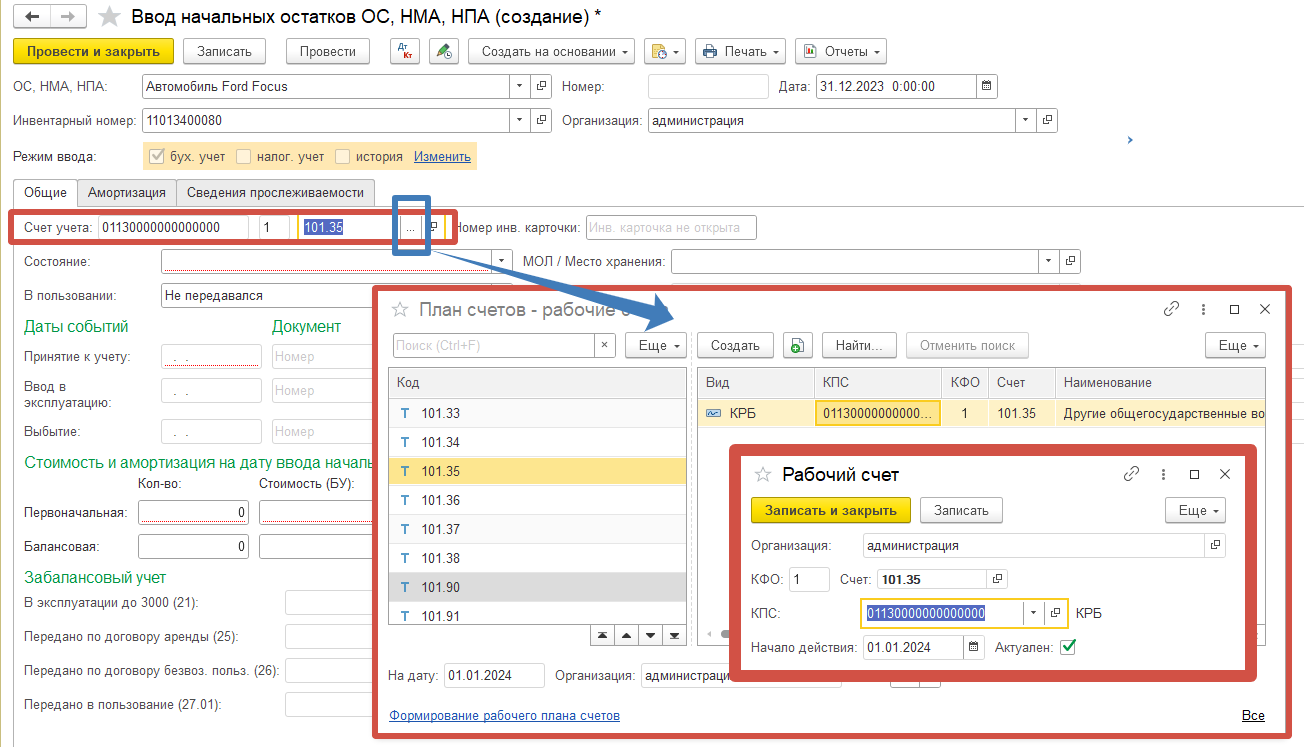Open the Организация card icon in main form

[x=1047, y=121]
